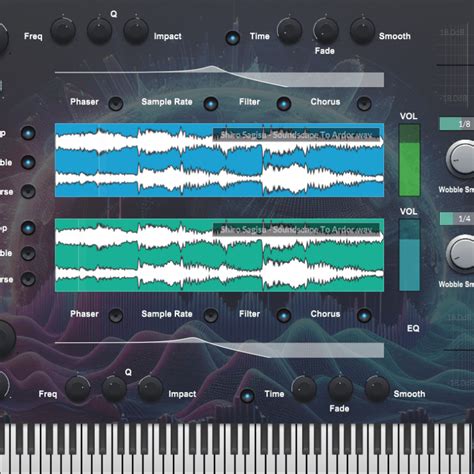The height and width of the screenshot is (474, 474).
Task: Disable the lower Chorus effect button
Action: point(364,315)
